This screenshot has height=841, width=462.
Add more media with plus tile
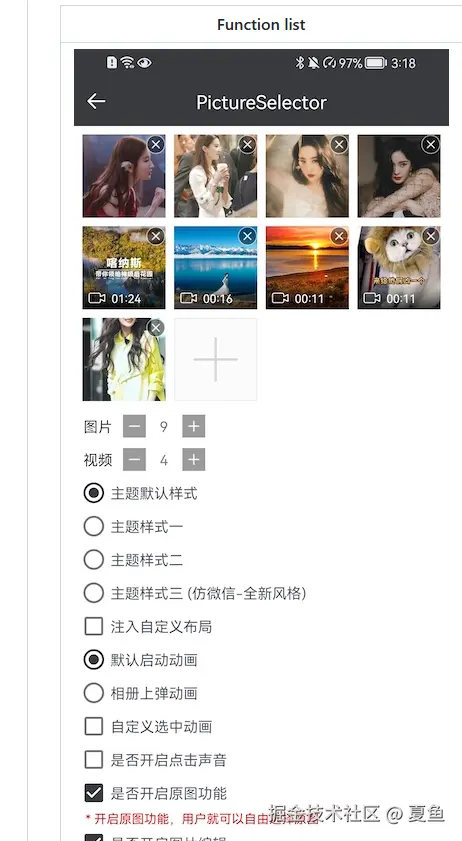216,359
